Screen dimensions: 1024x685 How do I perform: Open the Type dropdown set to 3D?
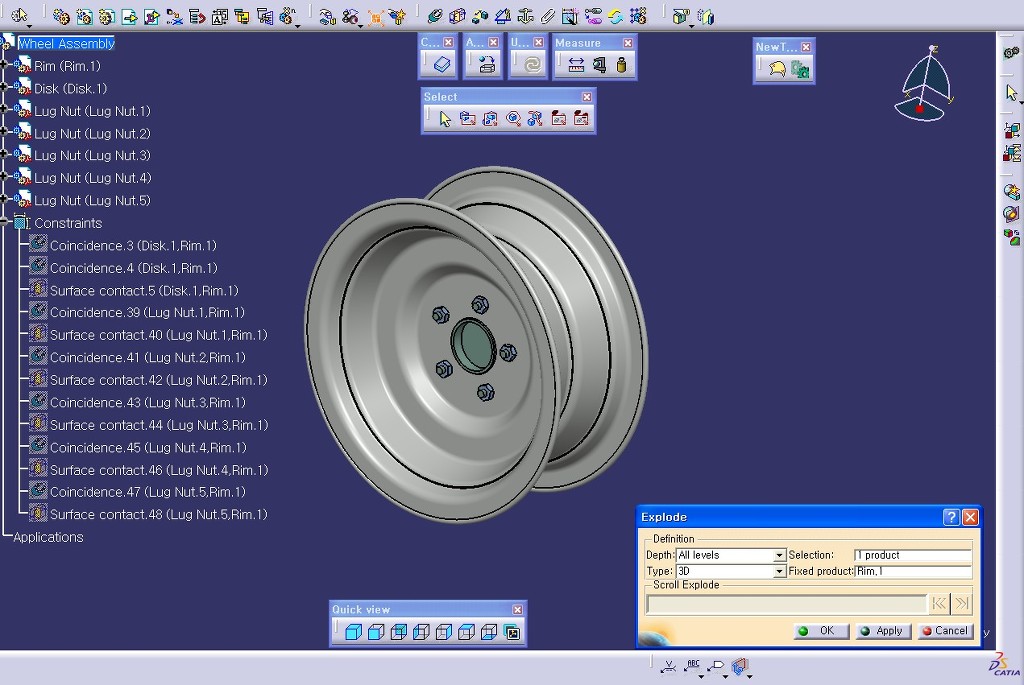point(779,572)
